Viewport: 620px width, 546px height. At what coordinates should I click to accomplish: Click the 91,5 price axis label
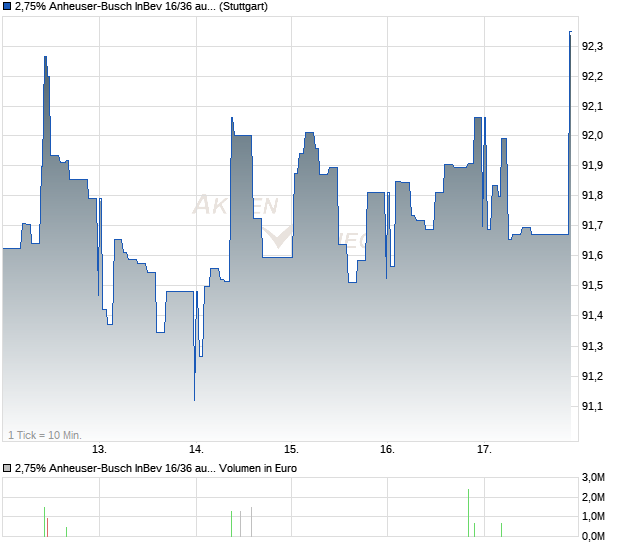(x=592, y=285)
